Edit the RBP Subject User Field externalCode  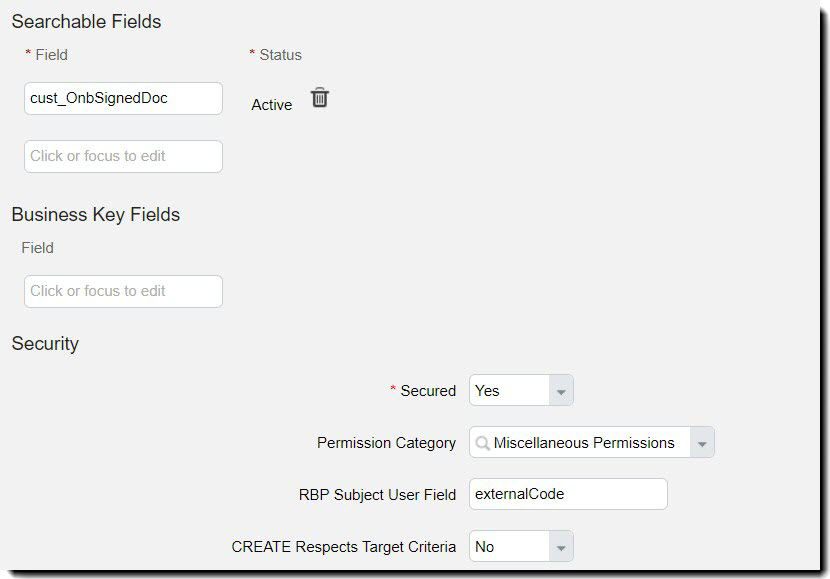click(568, 494)
